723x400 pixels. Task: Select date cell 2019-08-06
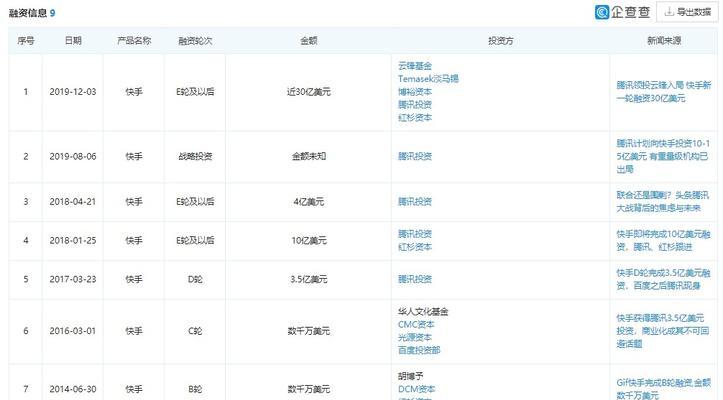tap(73, 156)
